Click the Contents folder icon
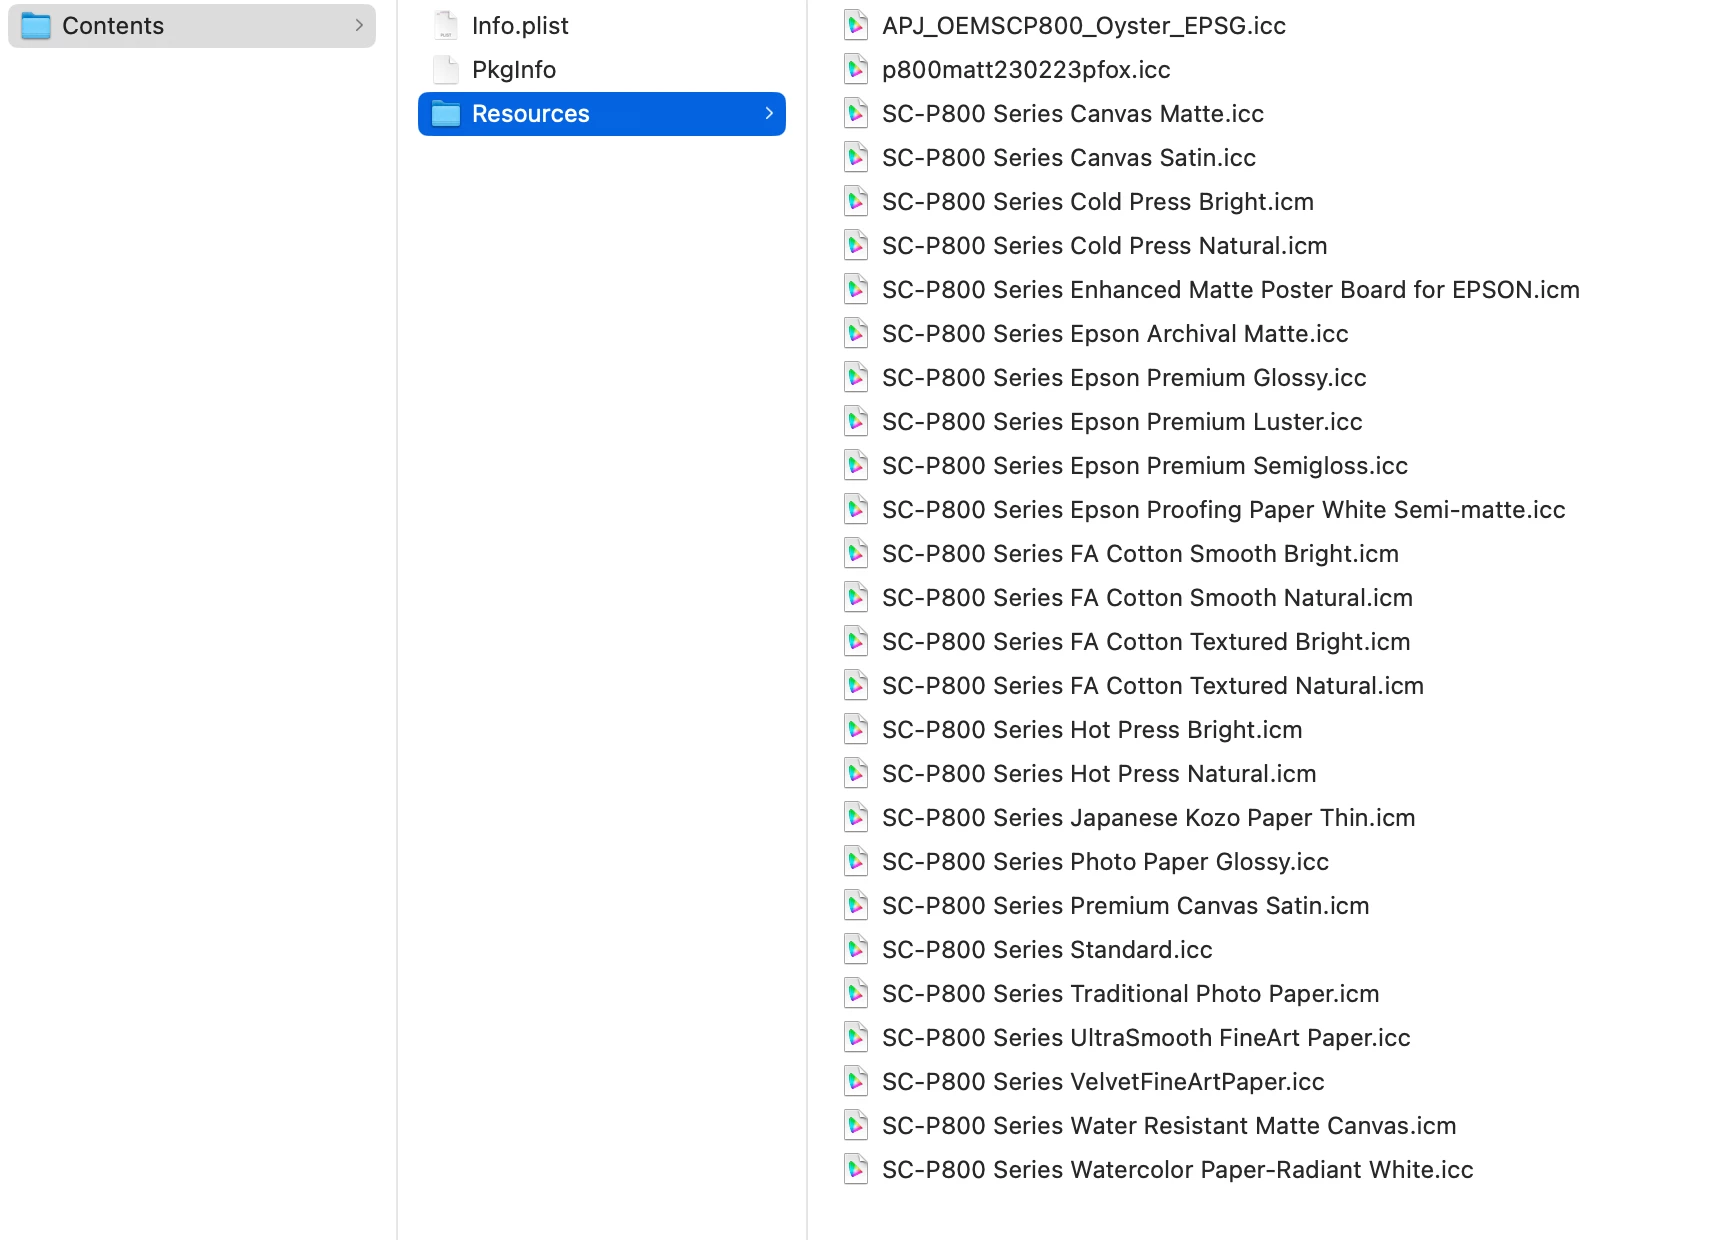 (x=36, y=26)
